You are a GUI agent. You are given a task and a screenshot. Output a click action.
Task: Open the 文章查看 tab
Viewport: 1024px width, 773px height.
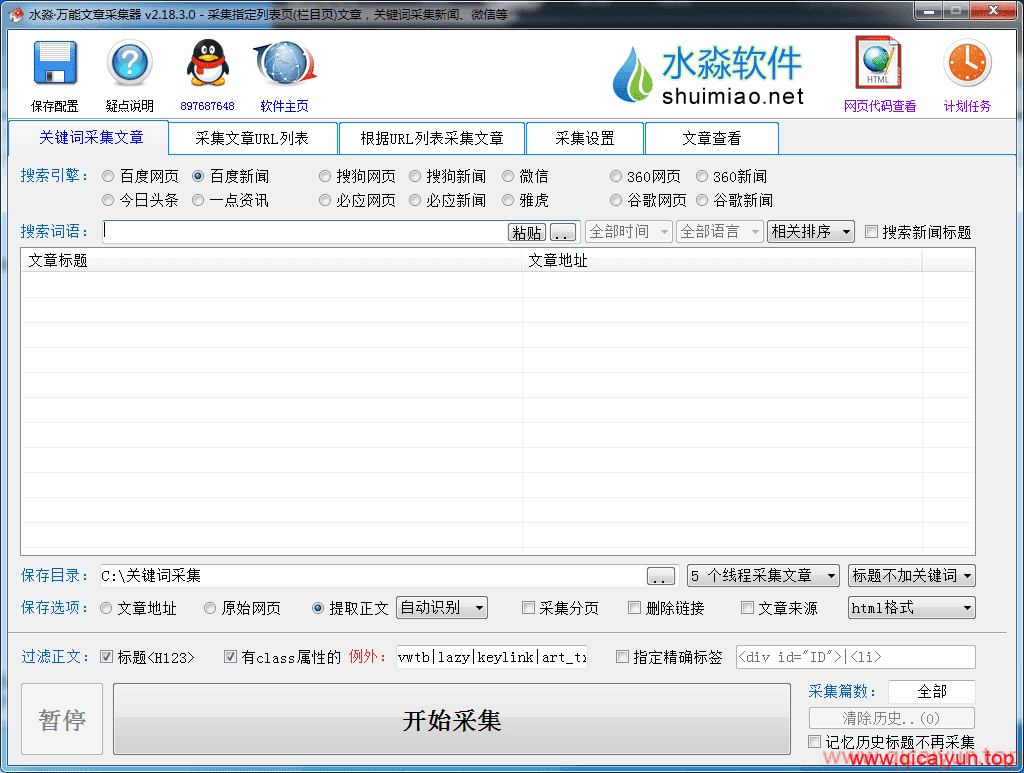pyautogui.click(x=711, y=138)
